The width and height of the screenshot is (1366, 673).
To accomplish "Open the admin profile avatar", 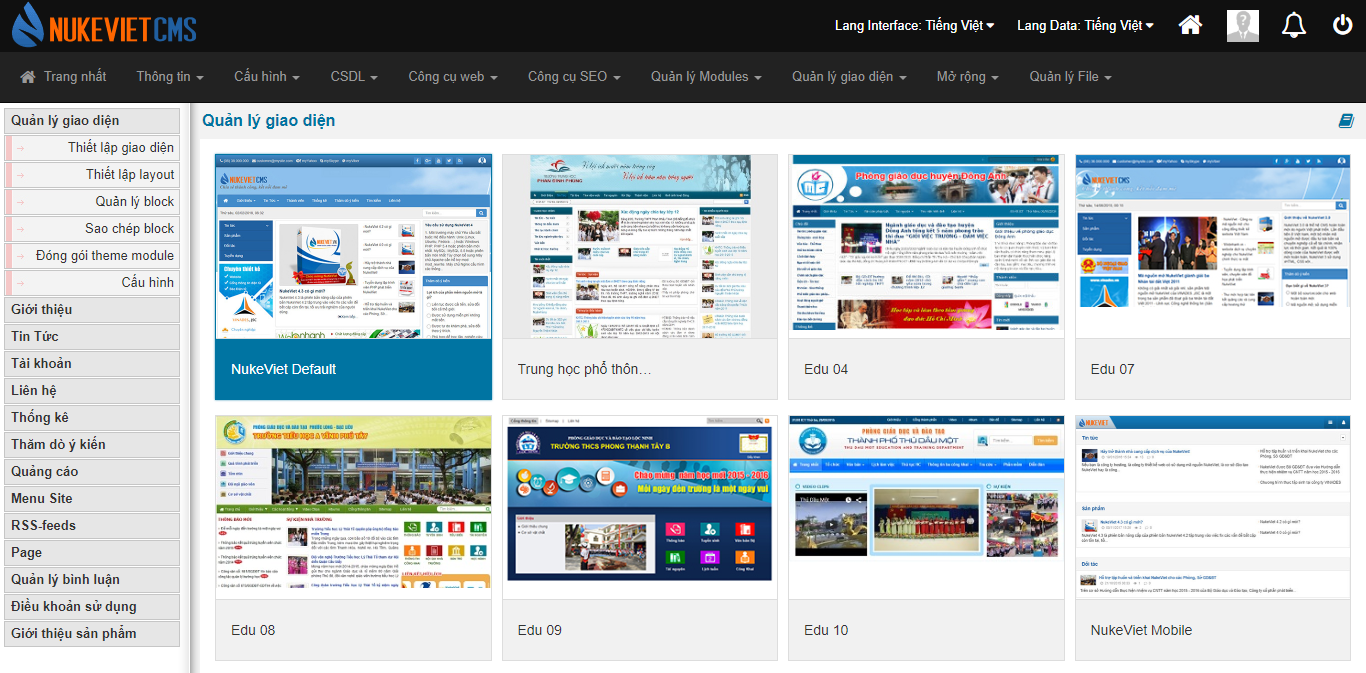I will click(x=1243, y=26).
